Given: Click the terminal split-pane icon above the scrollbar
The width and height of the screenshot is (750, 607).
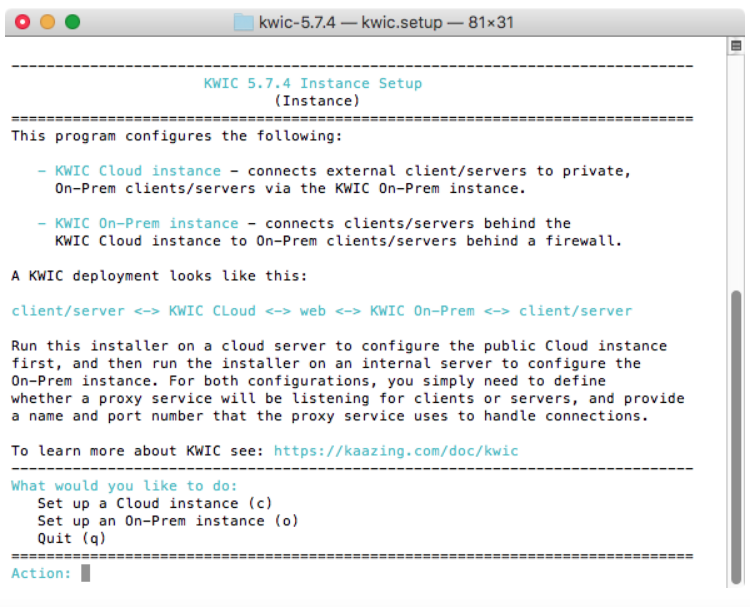Looking at the screenshot, I should (x=736, y=46).
